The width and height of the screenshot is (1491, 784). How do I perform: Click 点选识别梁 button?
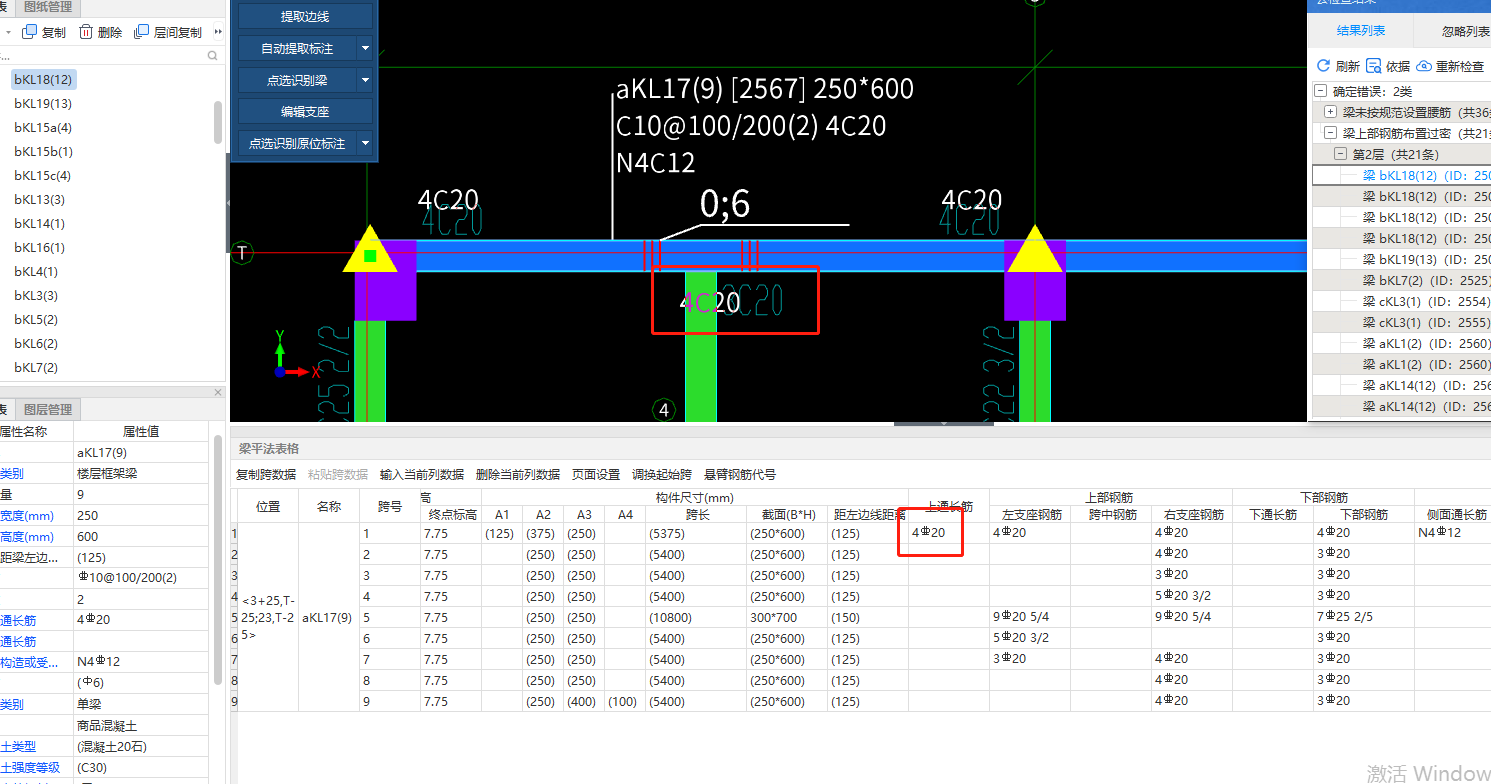[297, 80]
